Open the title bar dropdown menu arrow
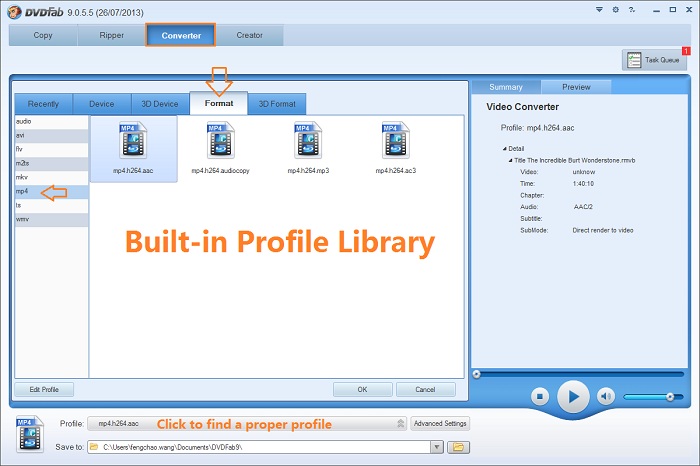The width and height of the screenshot is (700, 466). pos(599,9)
